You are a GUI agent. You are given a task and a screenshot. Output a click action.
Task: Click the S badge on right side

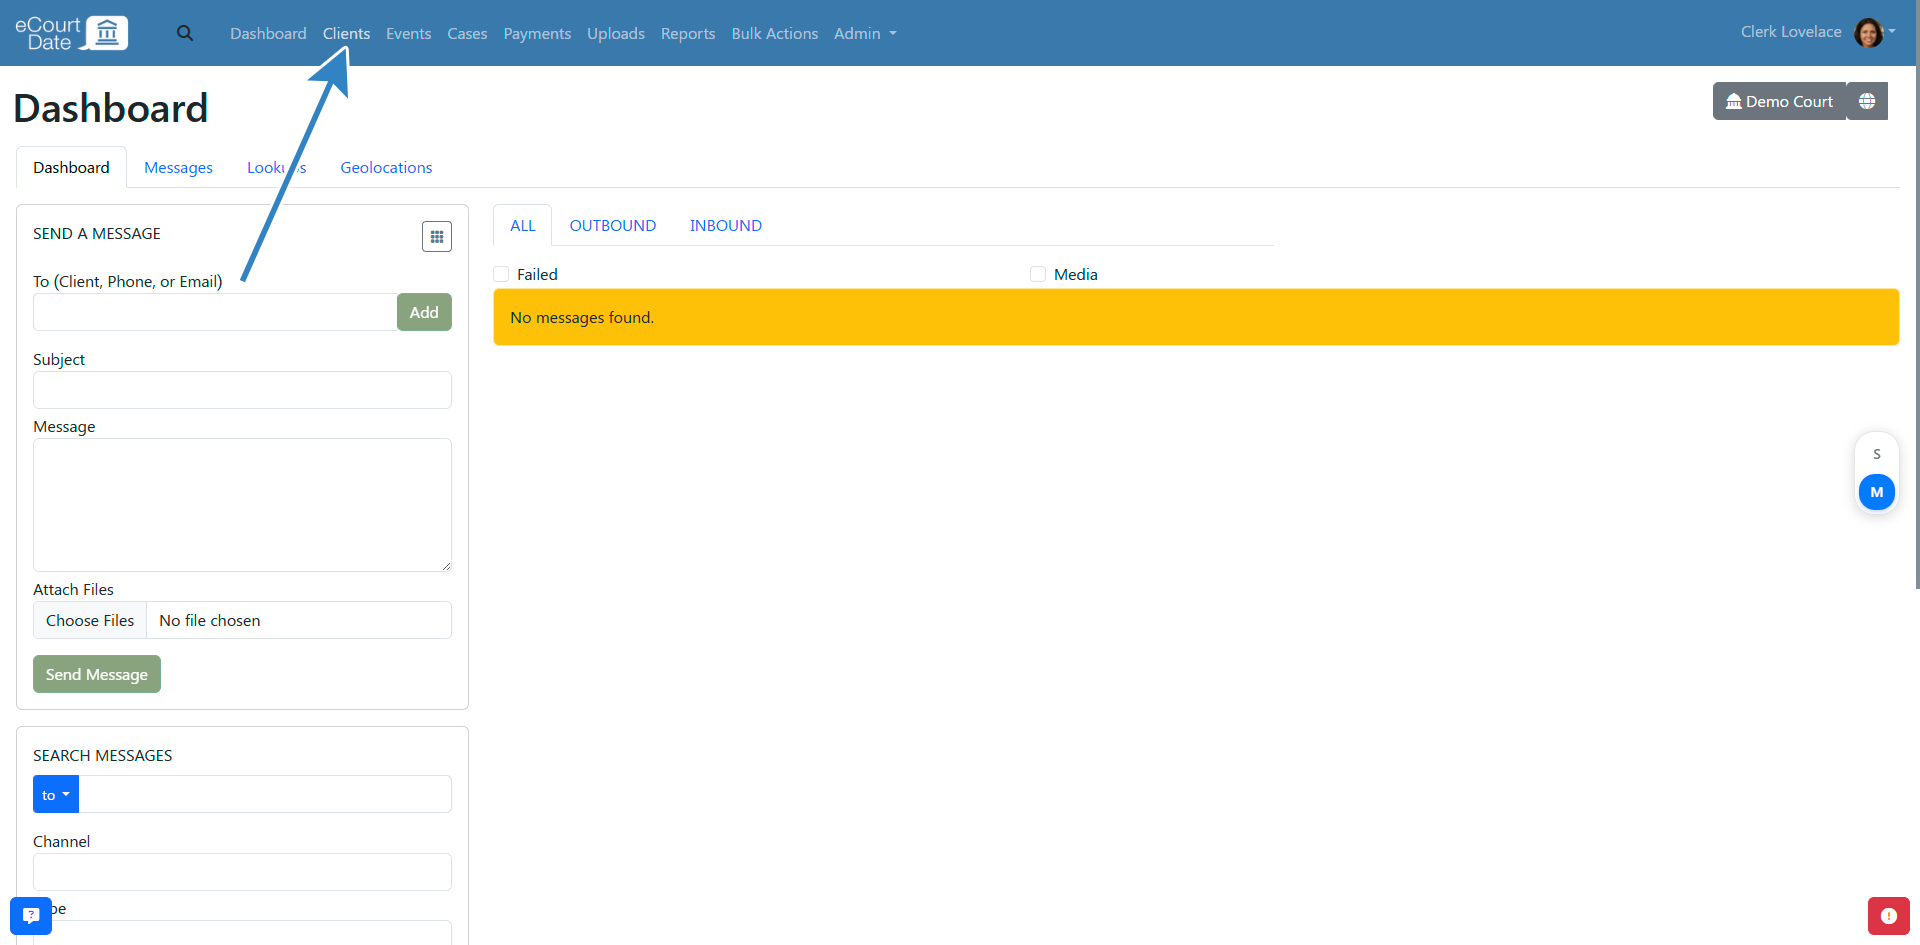(1876, 454)
